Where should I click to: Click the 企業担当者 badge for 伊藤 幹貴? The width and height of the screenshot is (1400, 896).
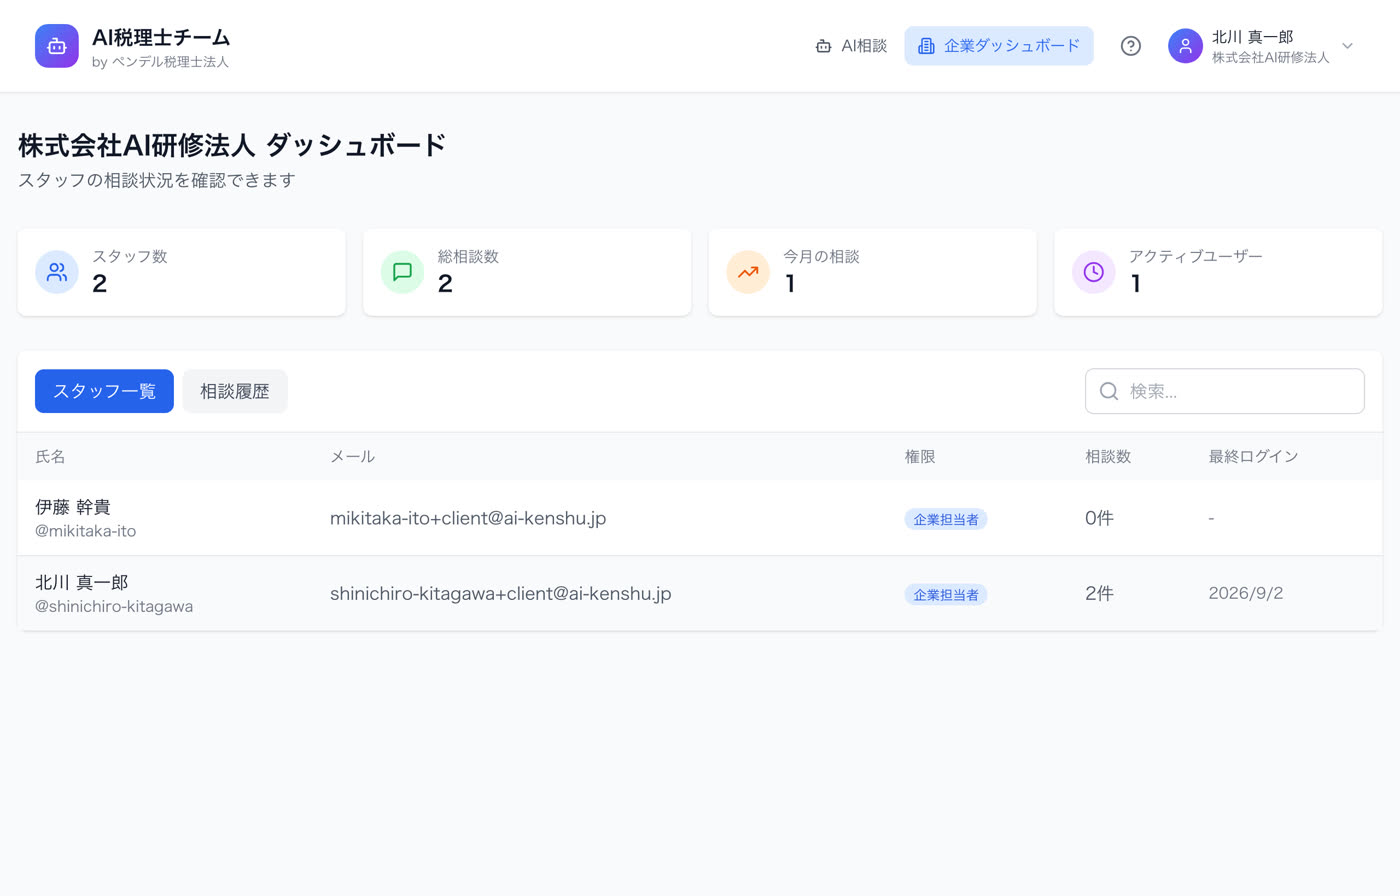coord(946,519)
